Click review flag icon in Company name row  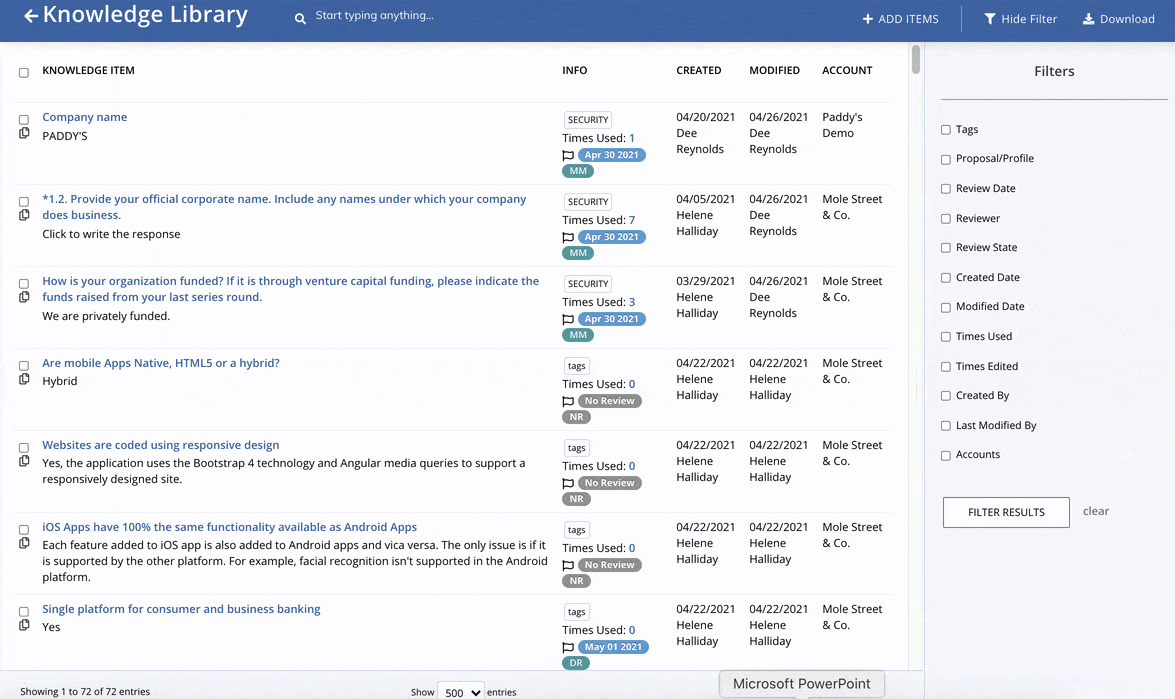(x=568, y=156)
